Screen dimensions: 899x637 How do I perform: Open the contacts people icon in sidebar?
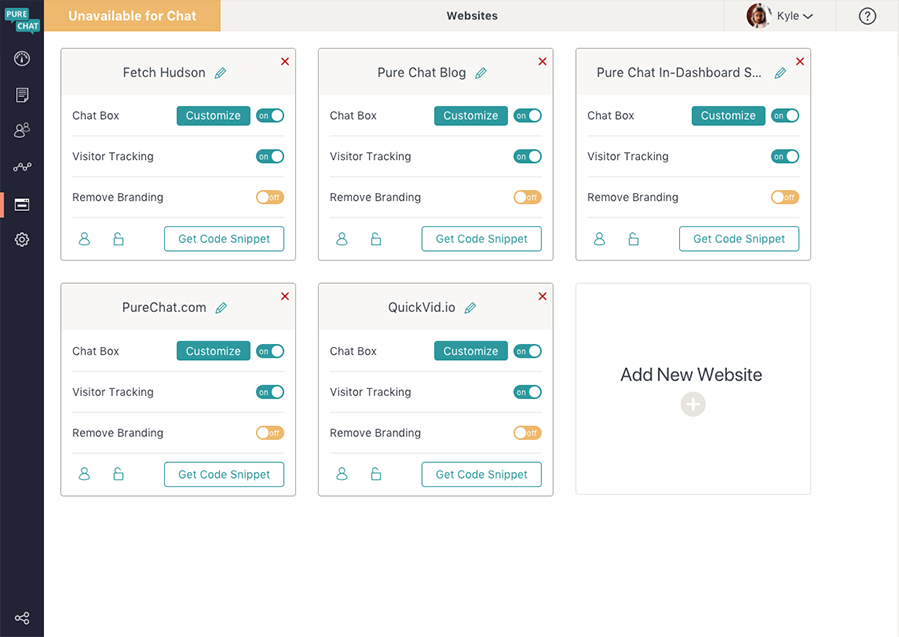coord(22,131)
